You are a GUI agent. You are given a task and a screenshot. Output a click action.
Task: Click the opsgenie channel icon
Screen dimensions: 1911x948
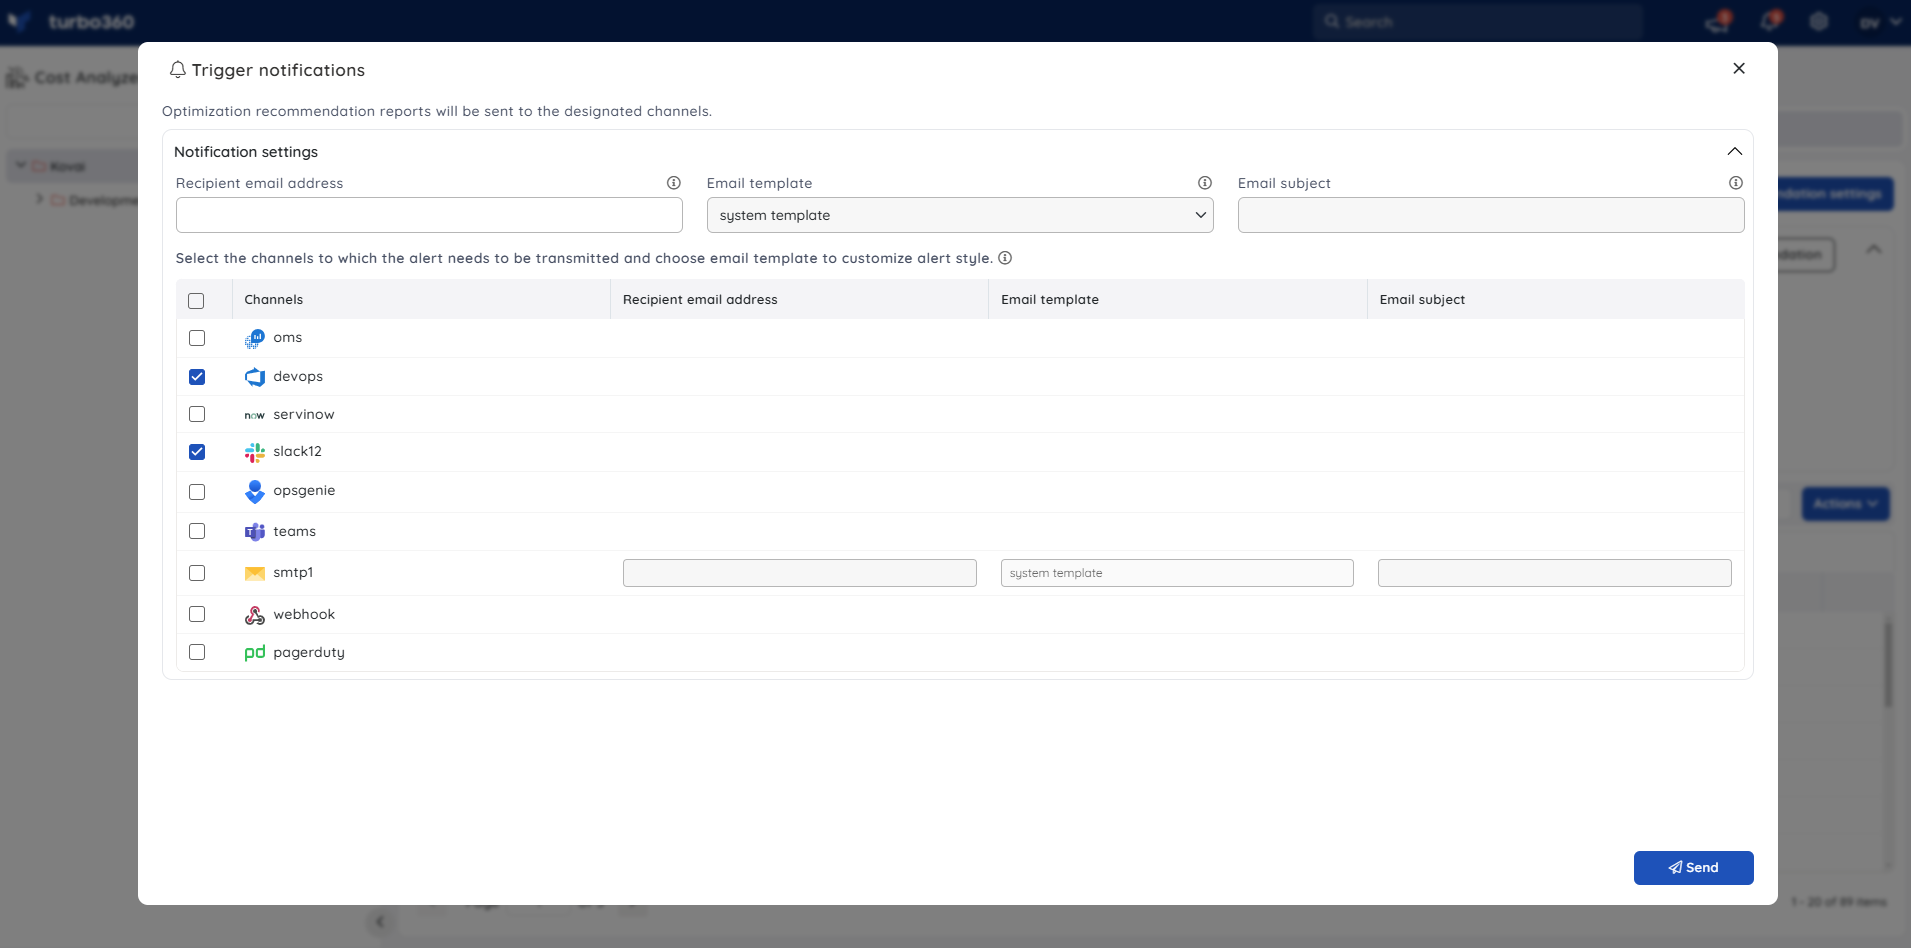coord(255,491)
